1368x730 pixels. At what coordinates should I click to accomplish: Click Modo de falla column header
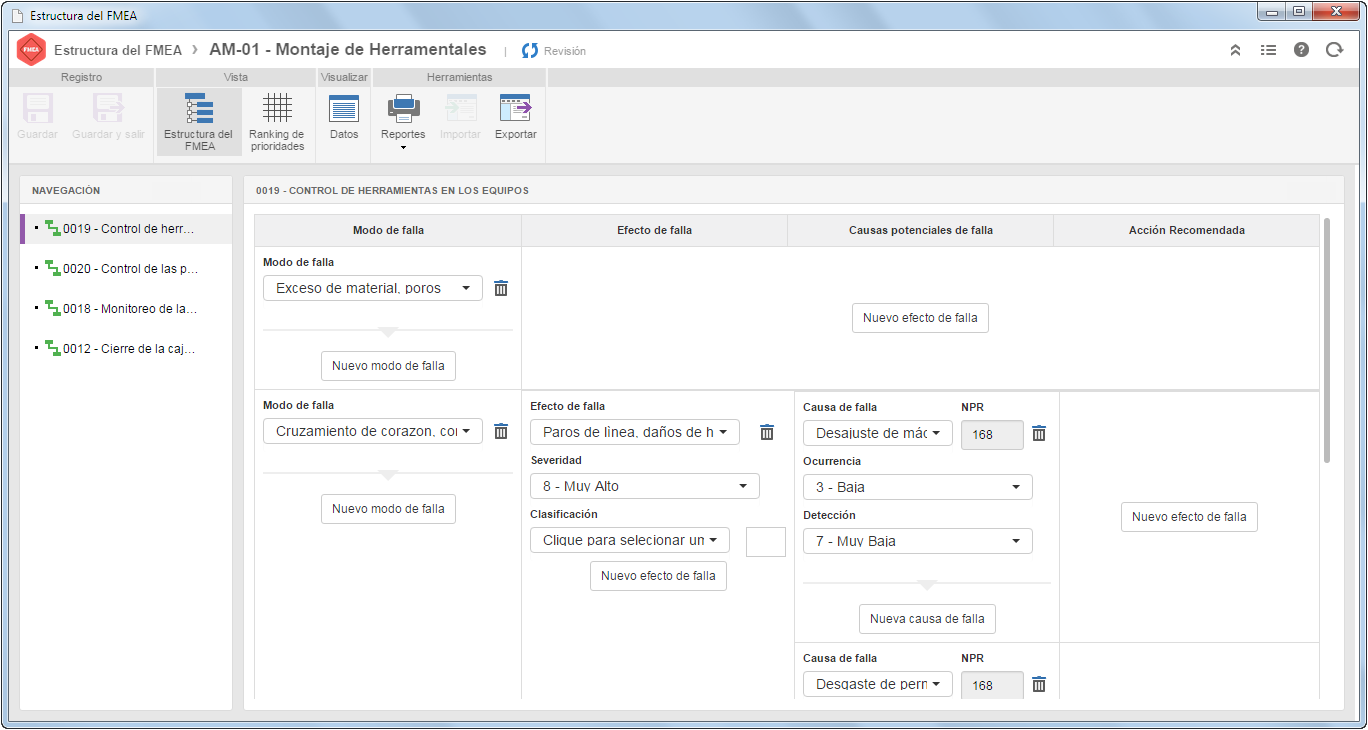(x=388, y=230)
